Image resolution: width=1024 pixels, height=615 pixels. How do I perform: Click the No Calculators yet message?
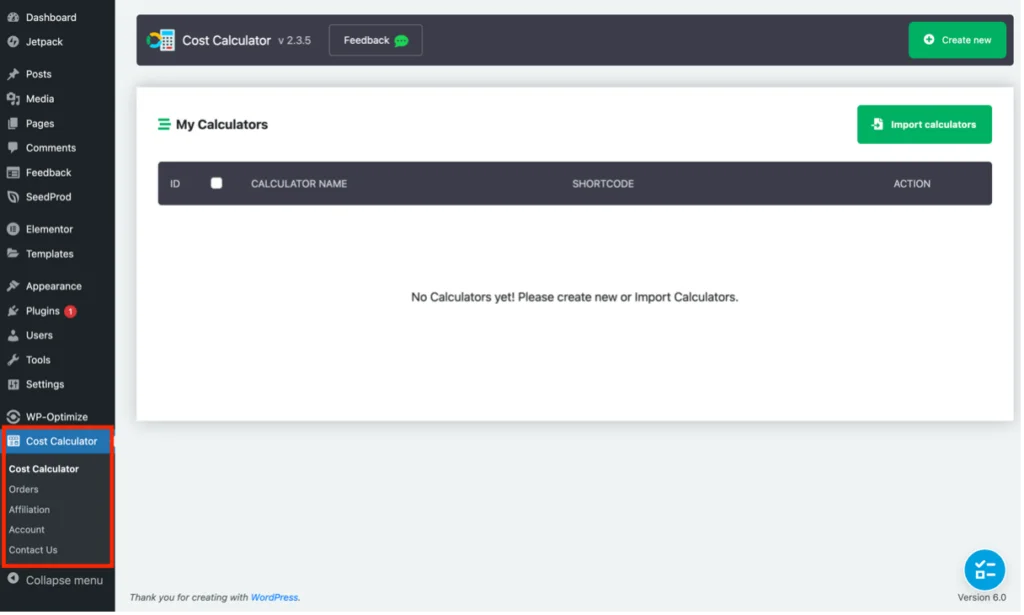click(576, 298)
